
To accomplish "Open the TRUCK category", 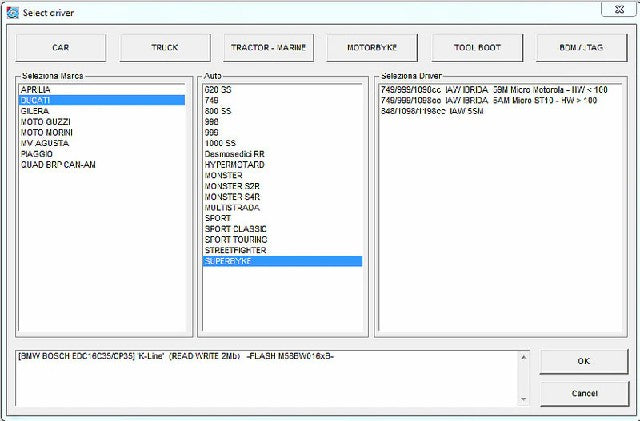I will [x=165, y=48].
